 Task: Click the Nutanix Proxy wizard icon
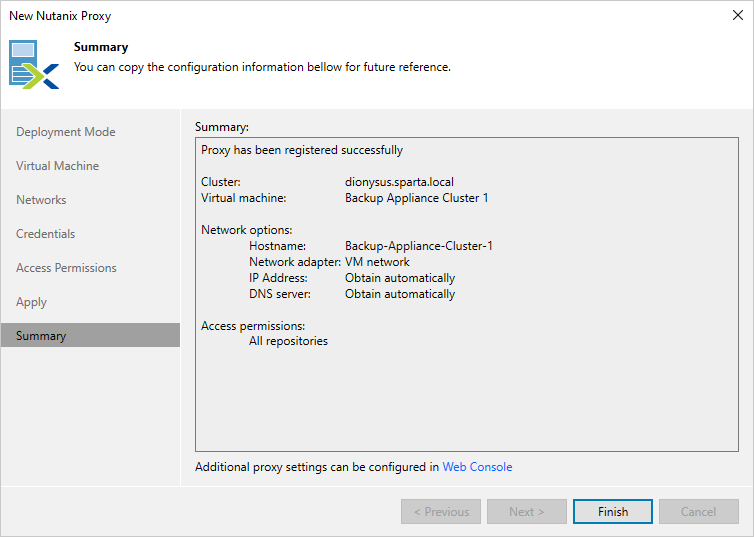34,65
